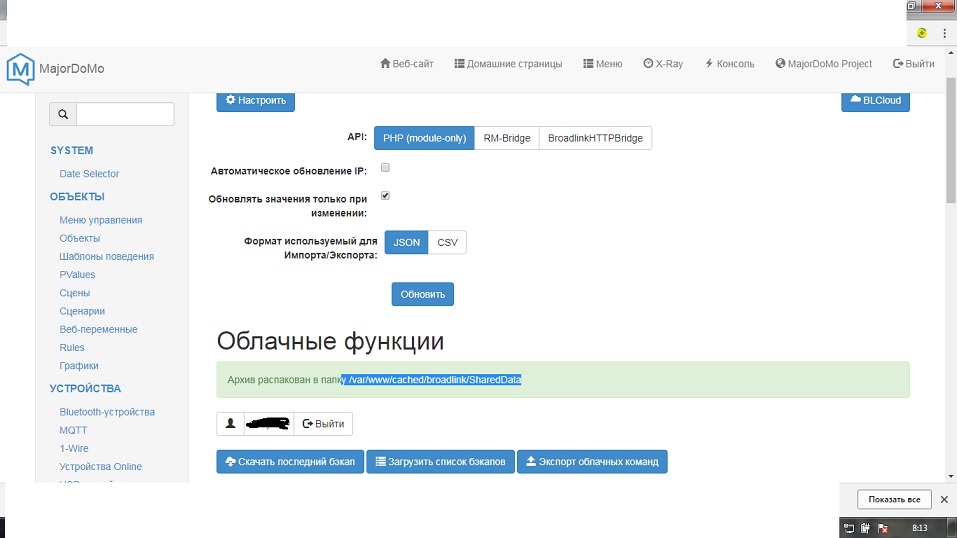Enable Автоматическое обновление IP checkbox
The height and width of the screenshot is (538, 957).
(x=385, y=168)
